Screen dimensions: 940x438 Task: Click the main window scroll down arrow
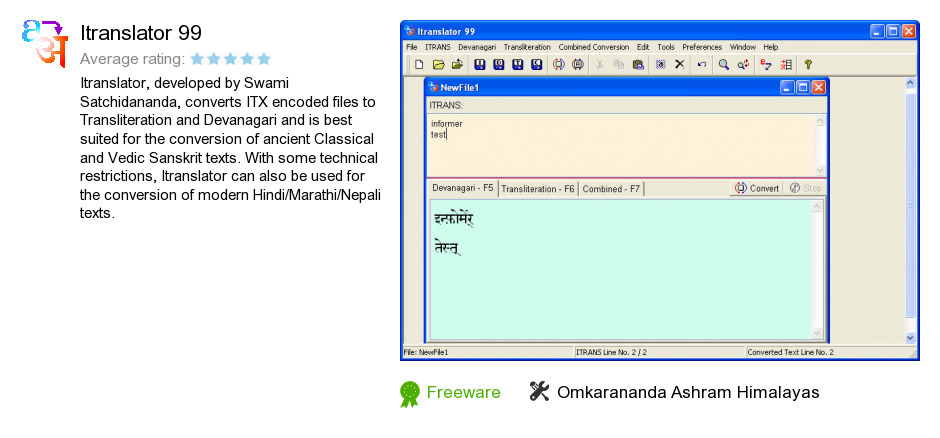click(x=911, y=337)
